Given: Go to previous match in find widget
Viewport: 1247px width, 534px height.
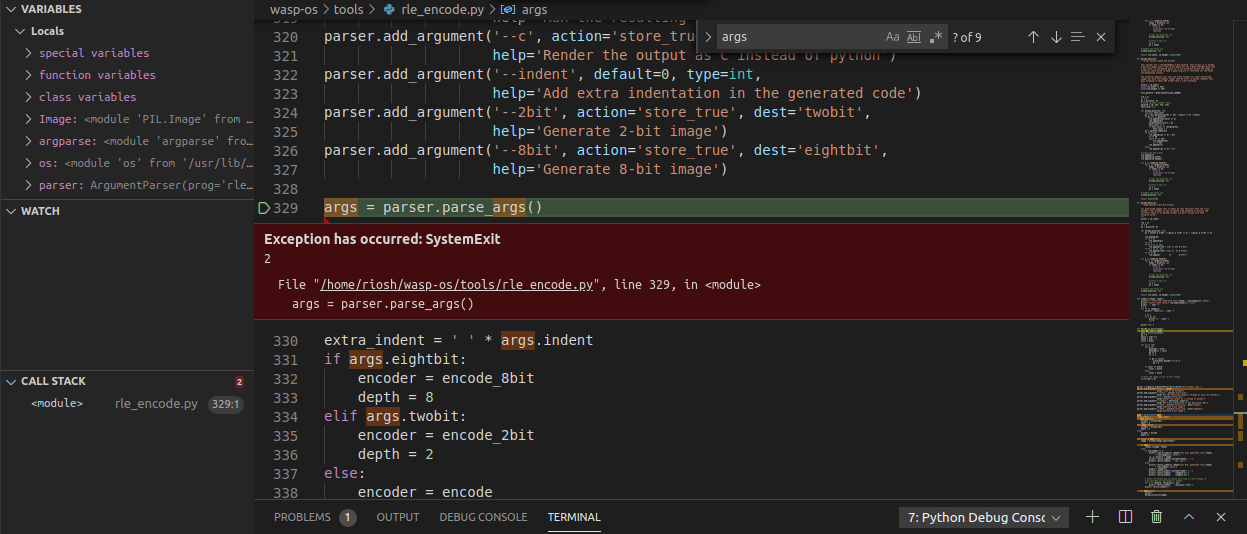Looking at the screenshot, I should click(1033, 37).
